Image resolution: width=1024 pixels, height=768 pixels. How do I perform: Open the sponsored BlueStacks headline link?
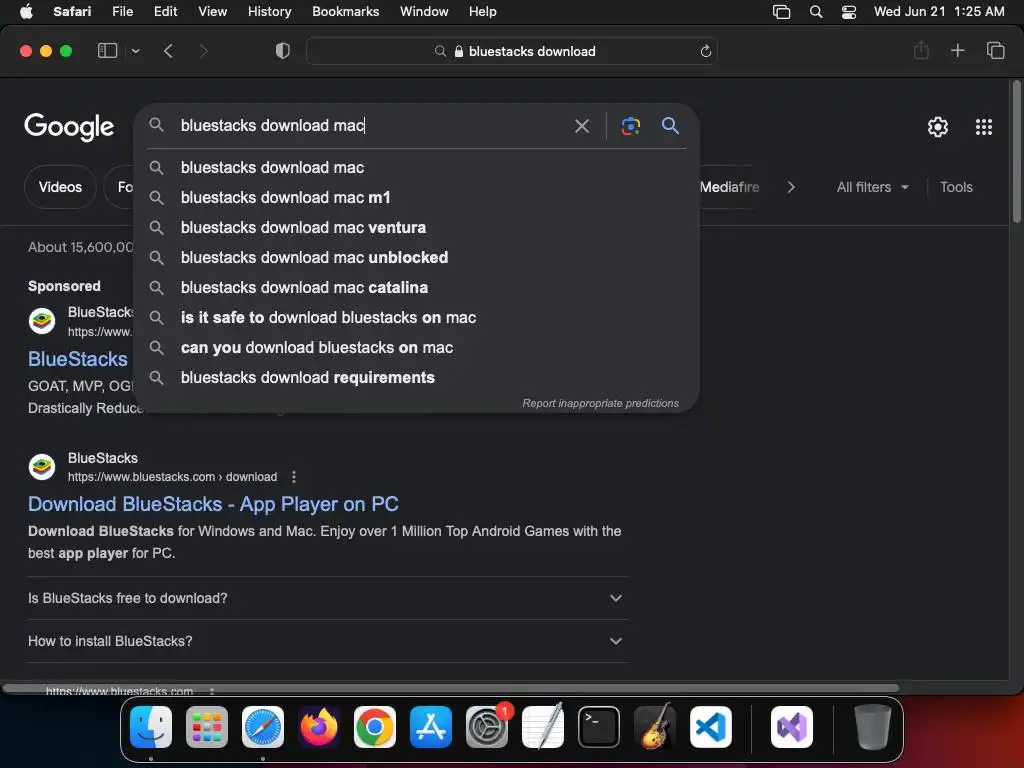78,359
